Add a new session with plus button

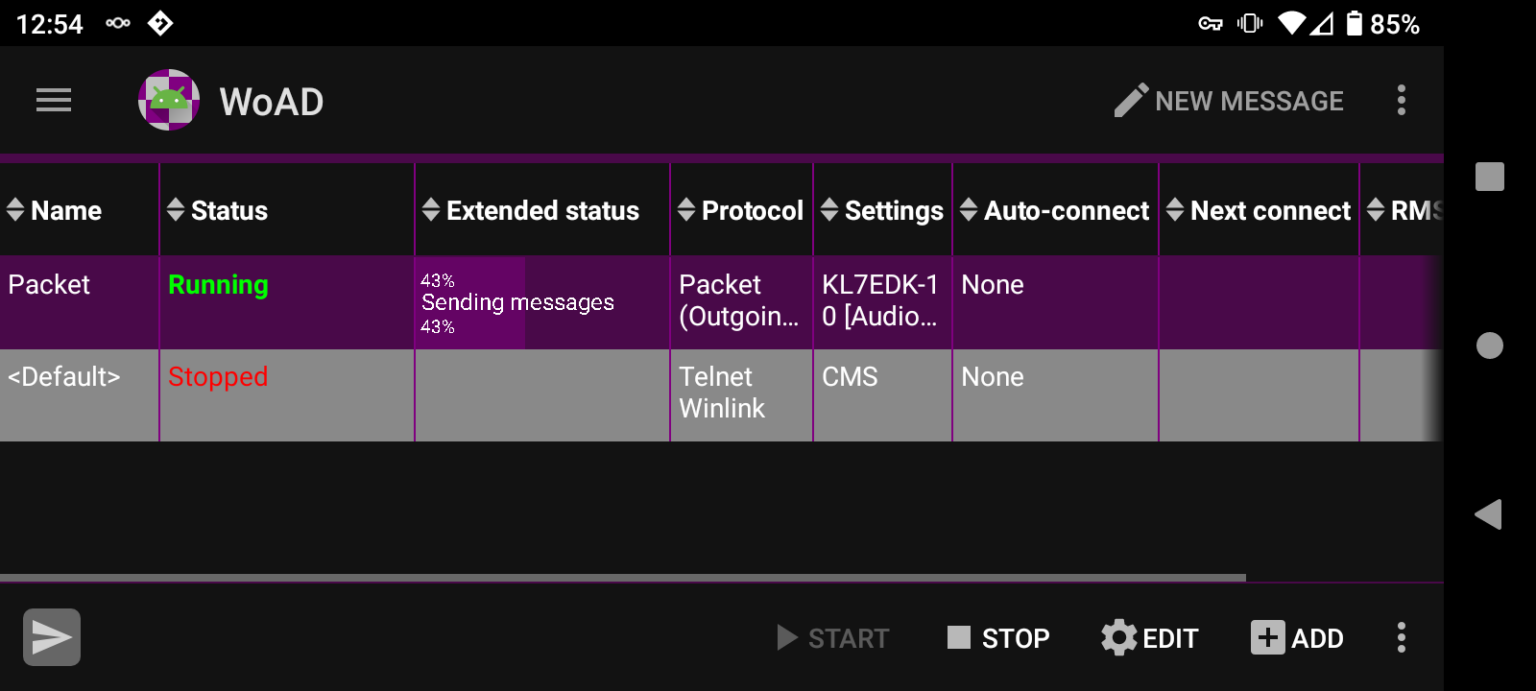point(1297,638)
